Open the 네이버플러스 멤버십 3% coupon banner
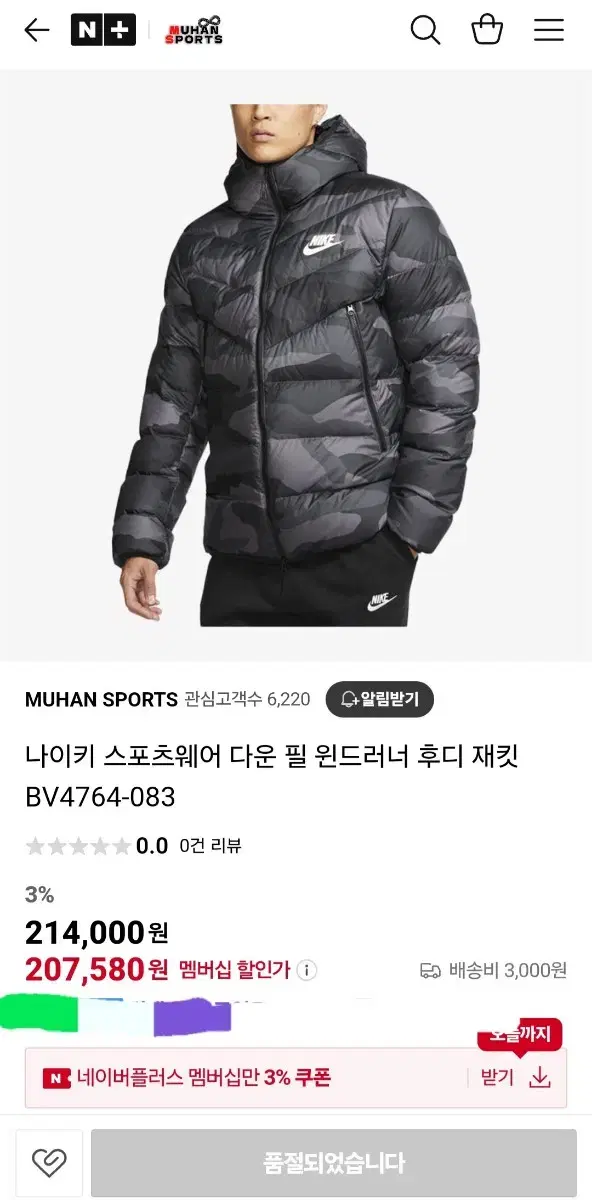The height and width of the screenshot is (1200, 592). pos(296,1078)
